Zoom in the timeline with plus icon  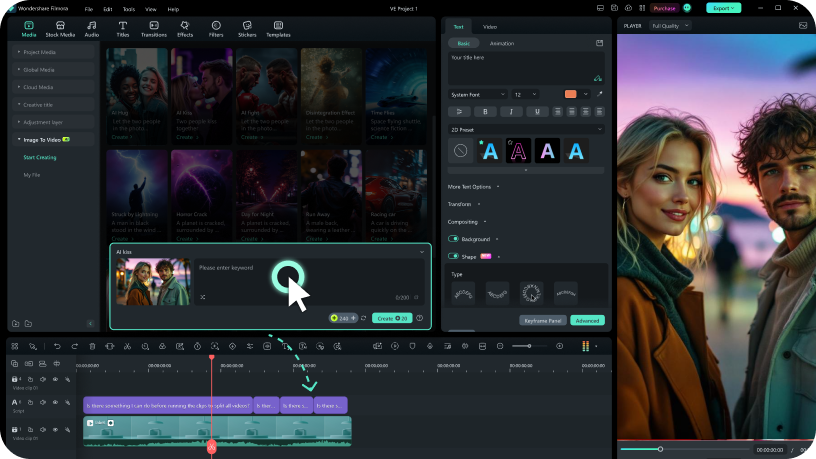(560, 347)
